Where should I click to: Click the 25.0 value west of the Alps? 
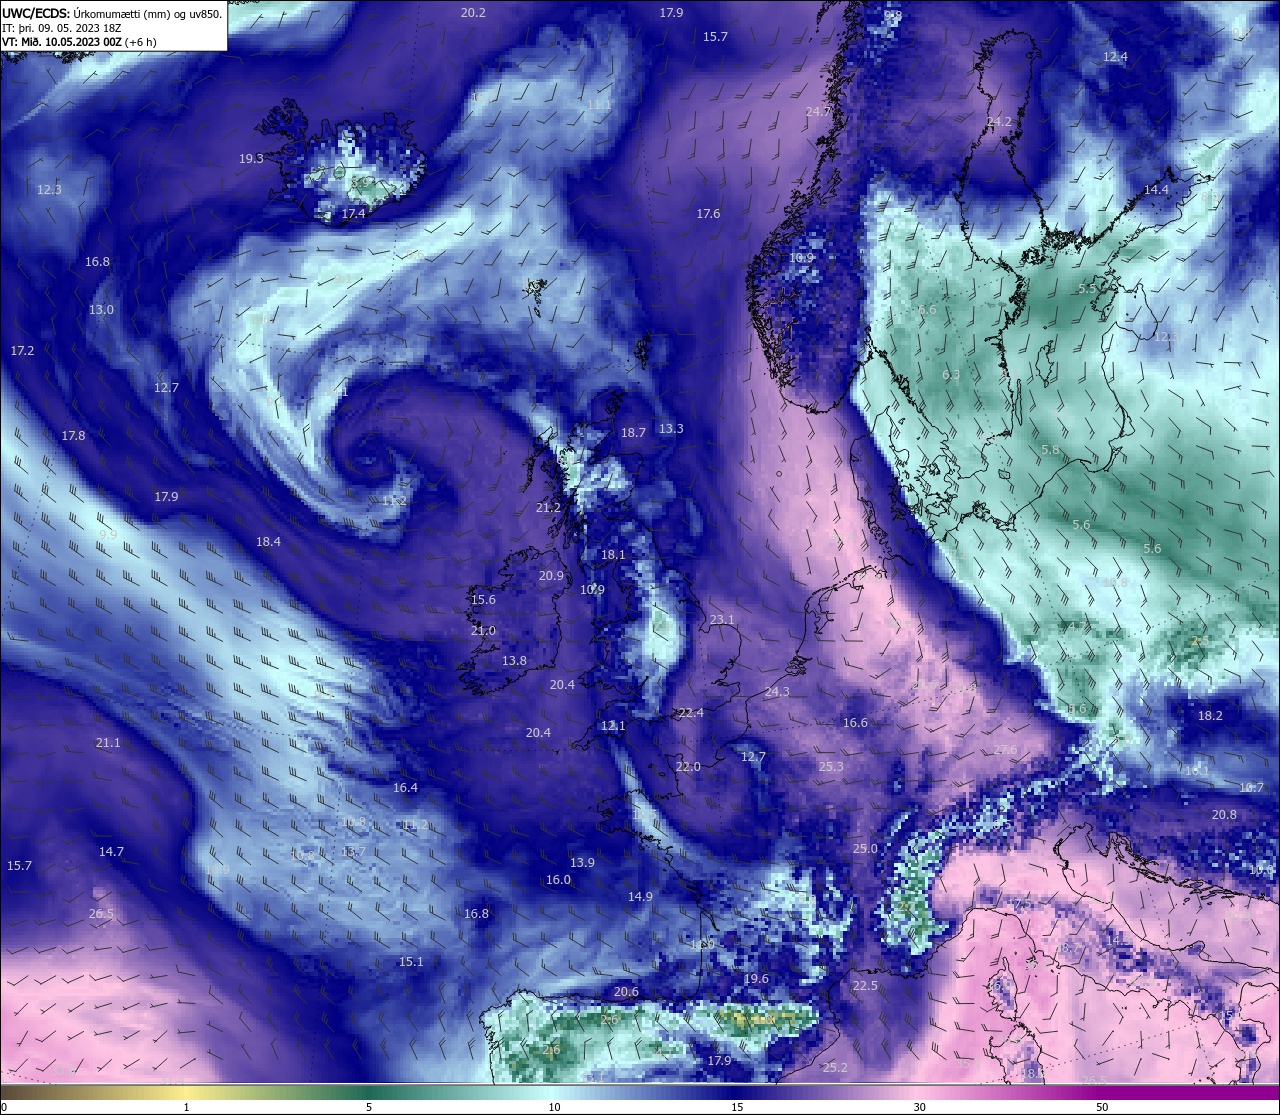click(865, 849)
